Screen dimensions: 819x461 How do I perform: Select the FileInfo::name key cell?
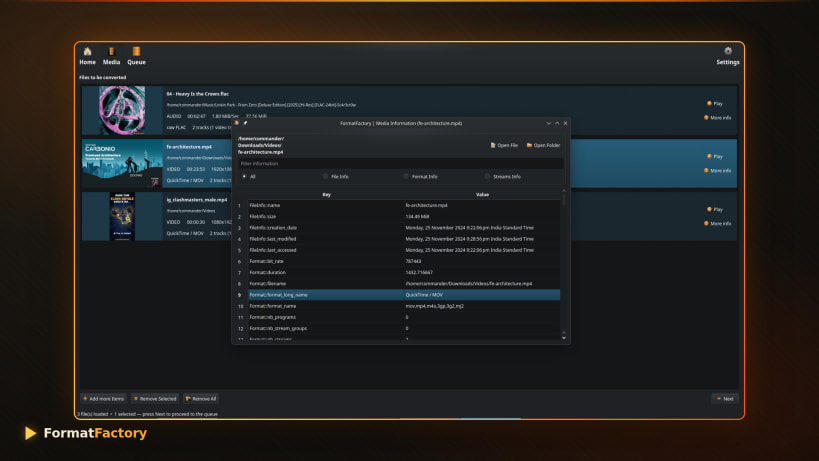point(326,205)
